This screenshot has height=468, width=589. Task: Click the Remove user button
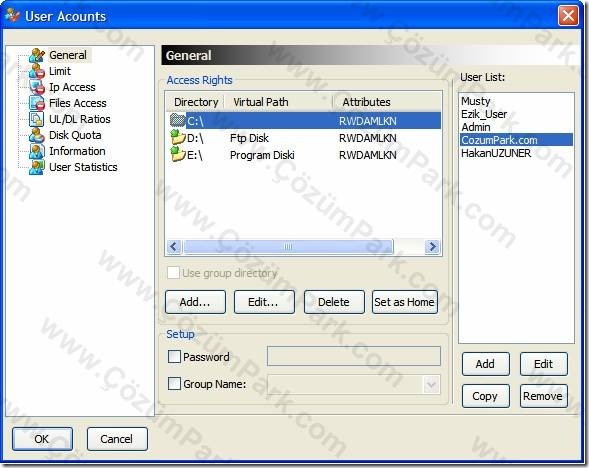(543, 396)
